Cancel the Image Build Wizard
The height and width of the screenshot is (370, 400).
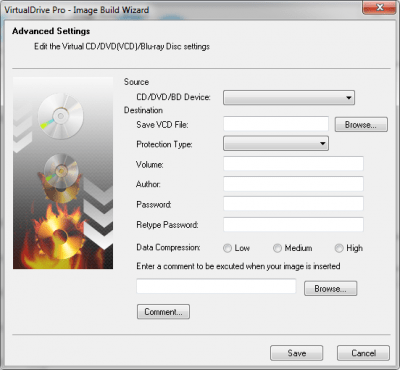click(x=363, y=353)
